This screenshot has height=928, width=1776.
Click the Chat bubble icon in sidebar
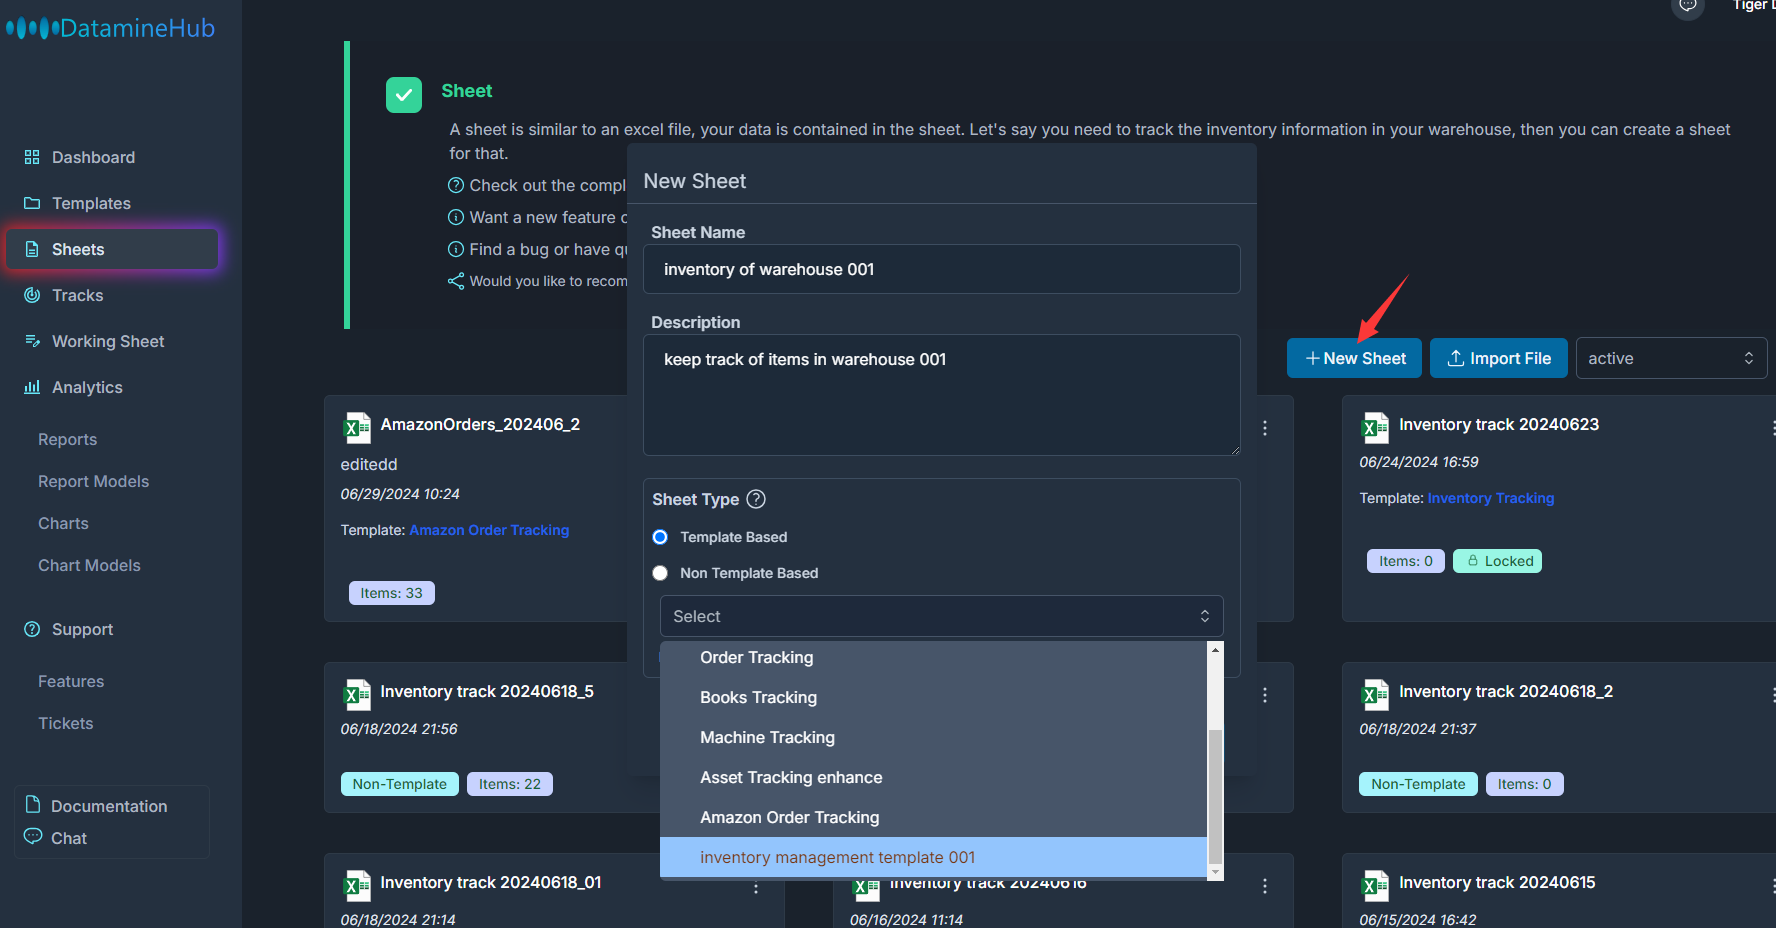click(33, 836)
